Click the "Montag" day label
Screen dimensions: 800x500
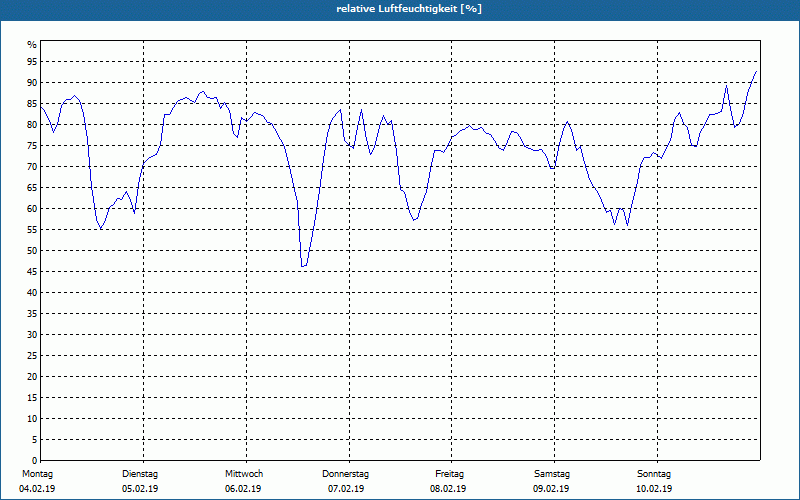pos(37,474)
